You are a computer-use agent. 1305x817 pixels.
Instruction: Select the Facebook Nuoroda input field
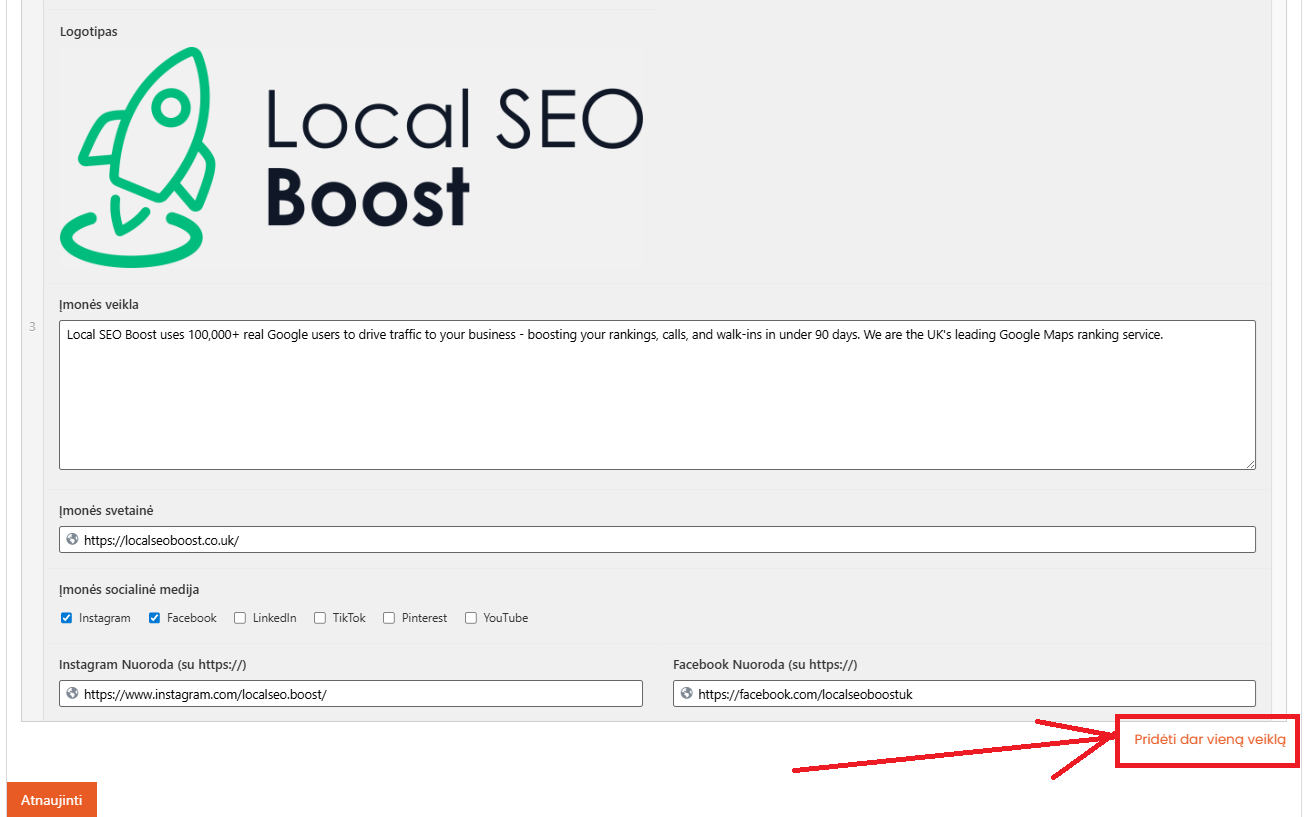pos(970,694)
